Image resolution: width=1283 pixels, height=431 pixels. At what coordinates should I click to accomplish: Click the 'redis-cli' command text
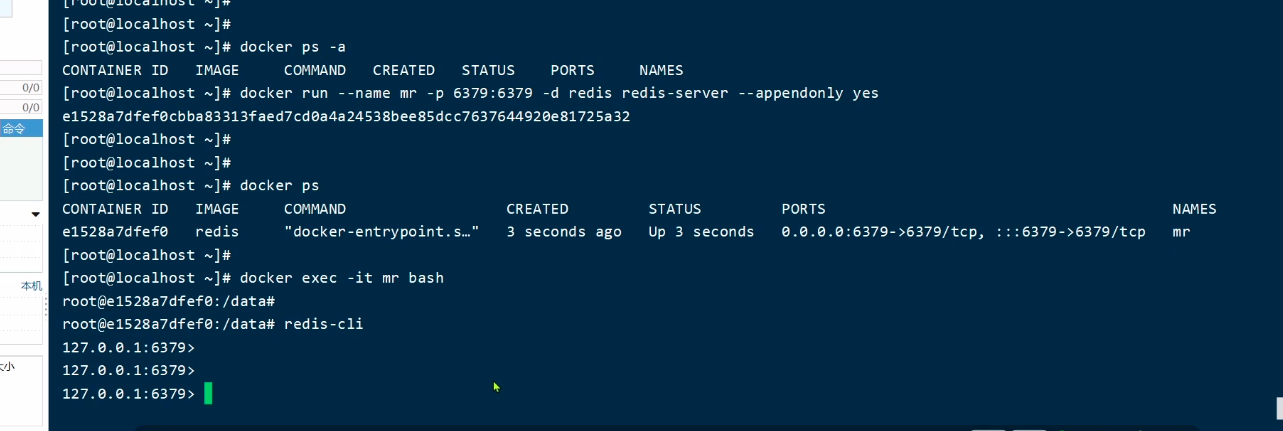pos(323,324)
